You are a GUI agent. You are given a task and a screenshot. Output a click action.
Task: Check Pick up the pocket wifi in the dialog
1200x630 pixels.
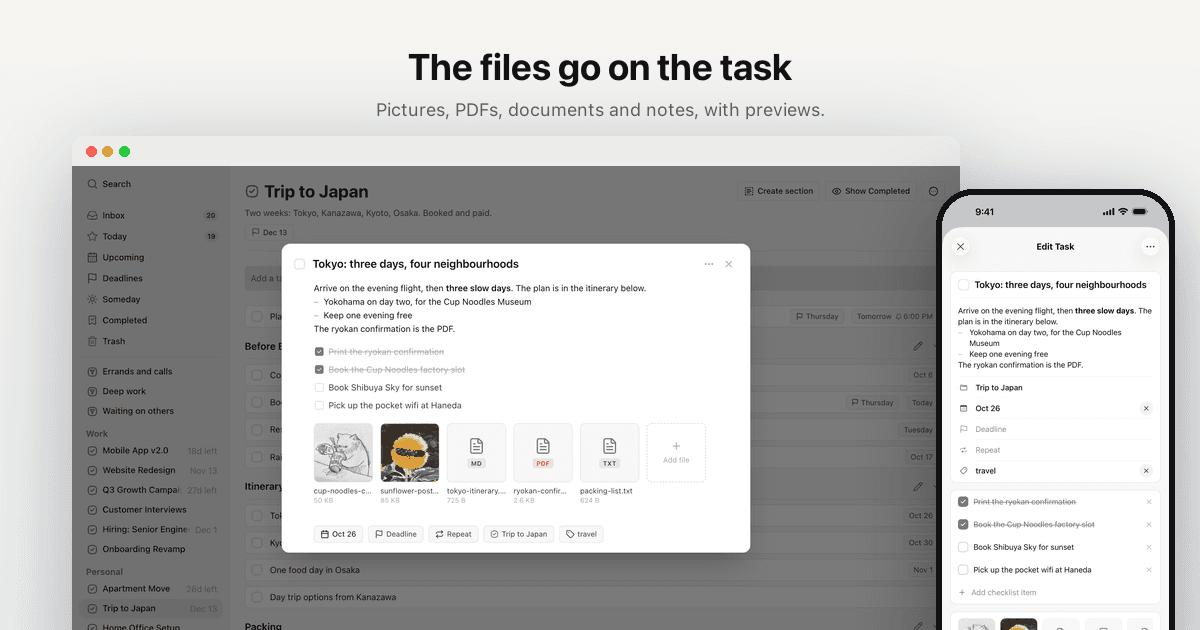(319, 406)
